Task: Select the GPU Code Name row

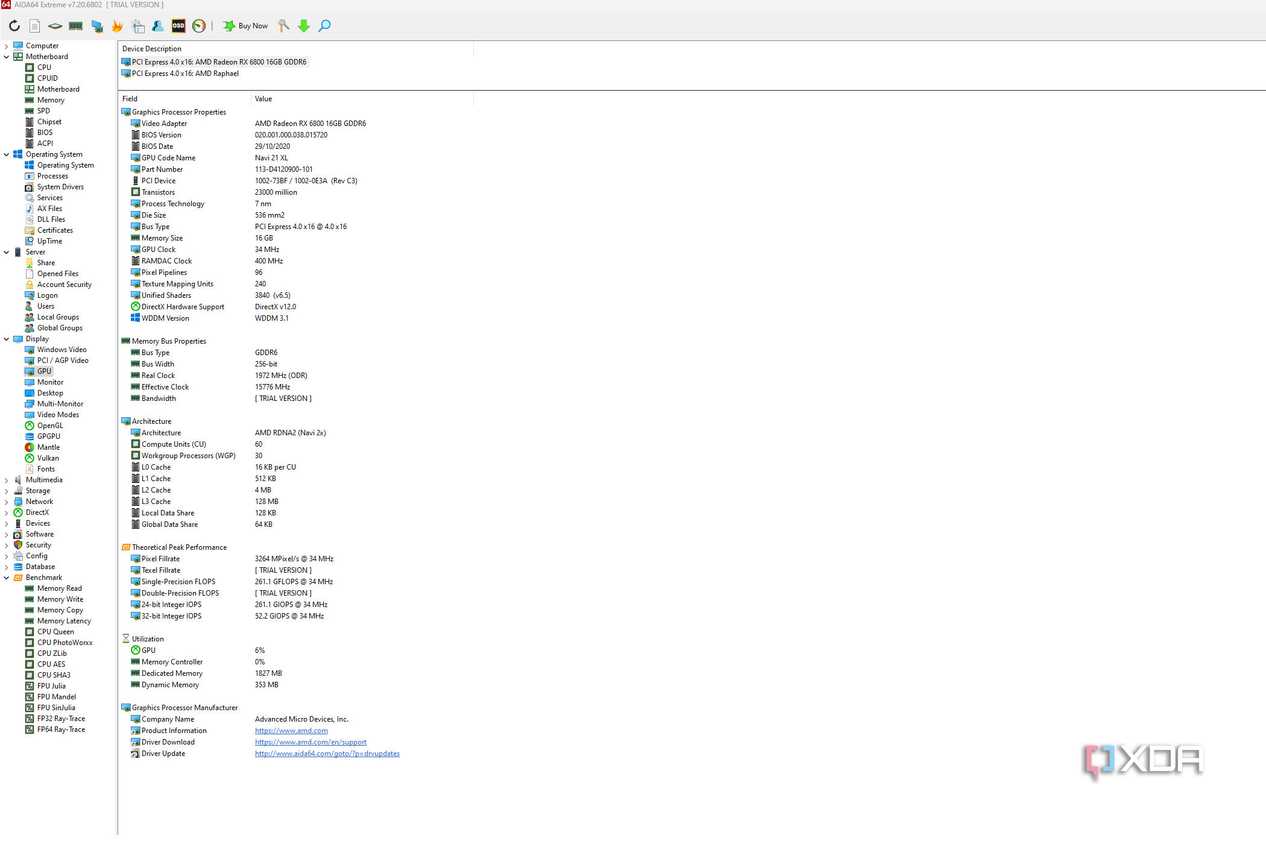Action: pos(210,158)
